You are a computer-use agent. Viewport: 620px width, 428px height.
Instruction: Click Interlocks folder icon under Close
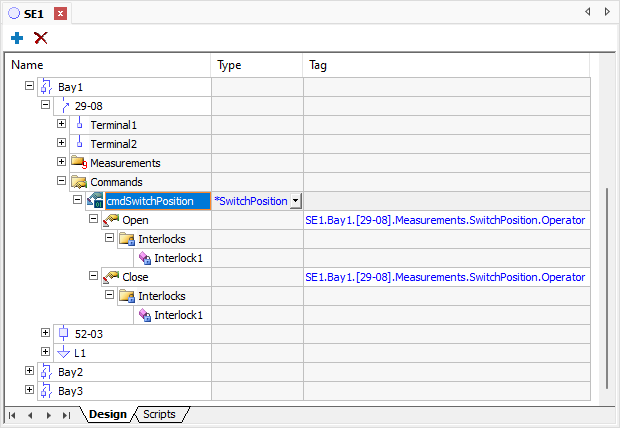pos(127,296)
